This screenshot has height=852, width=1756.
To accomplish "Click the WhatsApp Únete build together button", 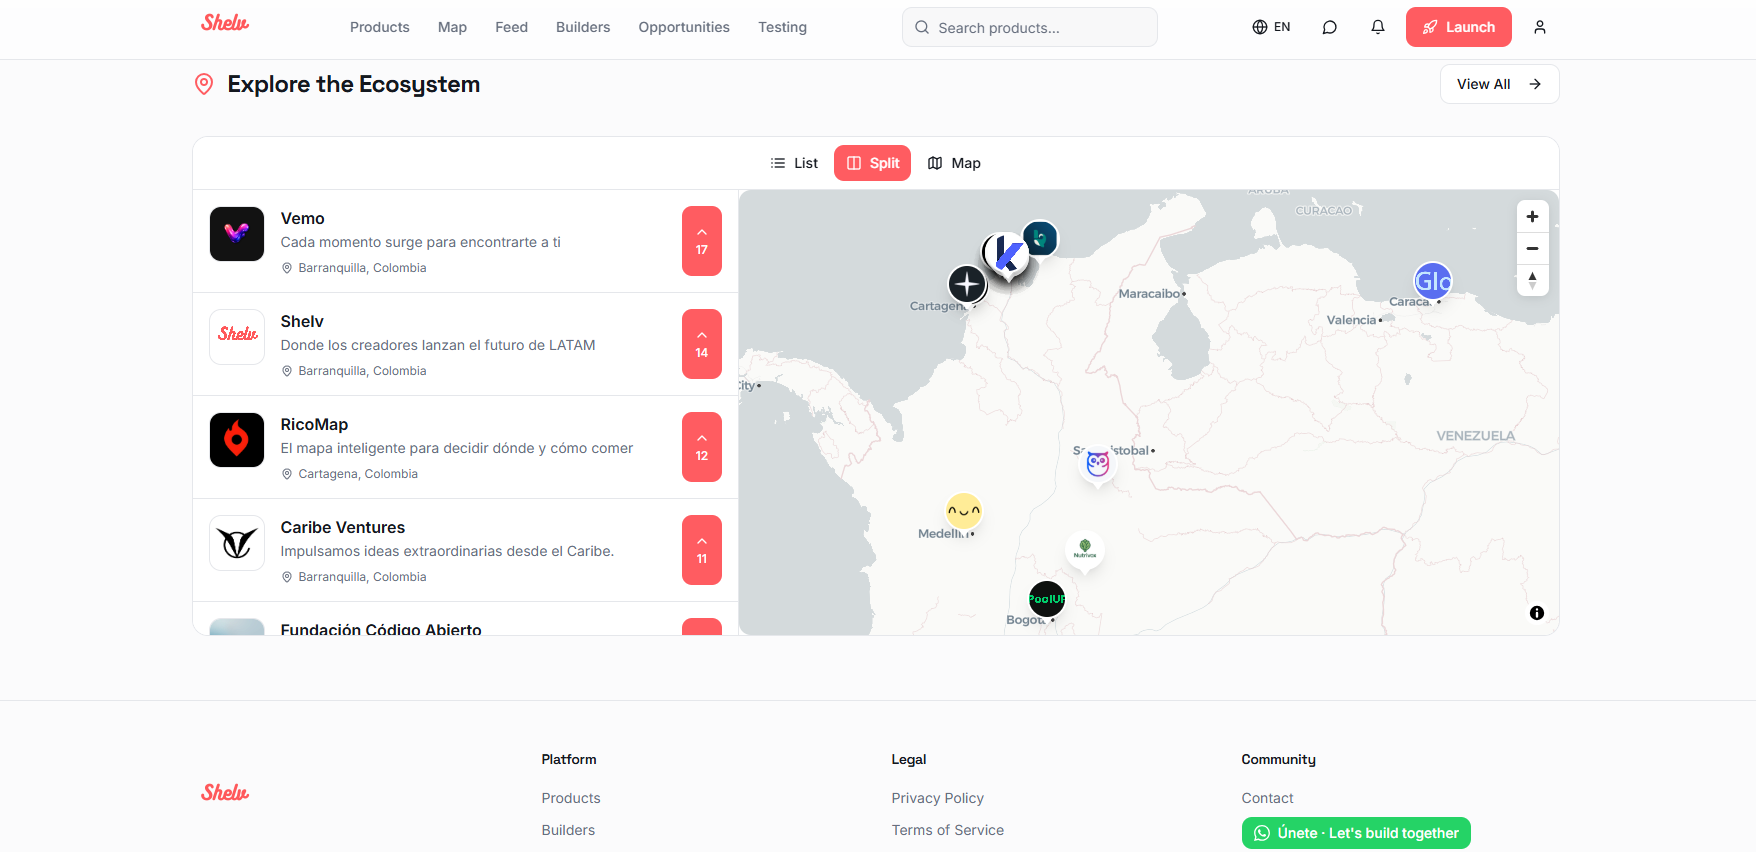I will 1356,833.
